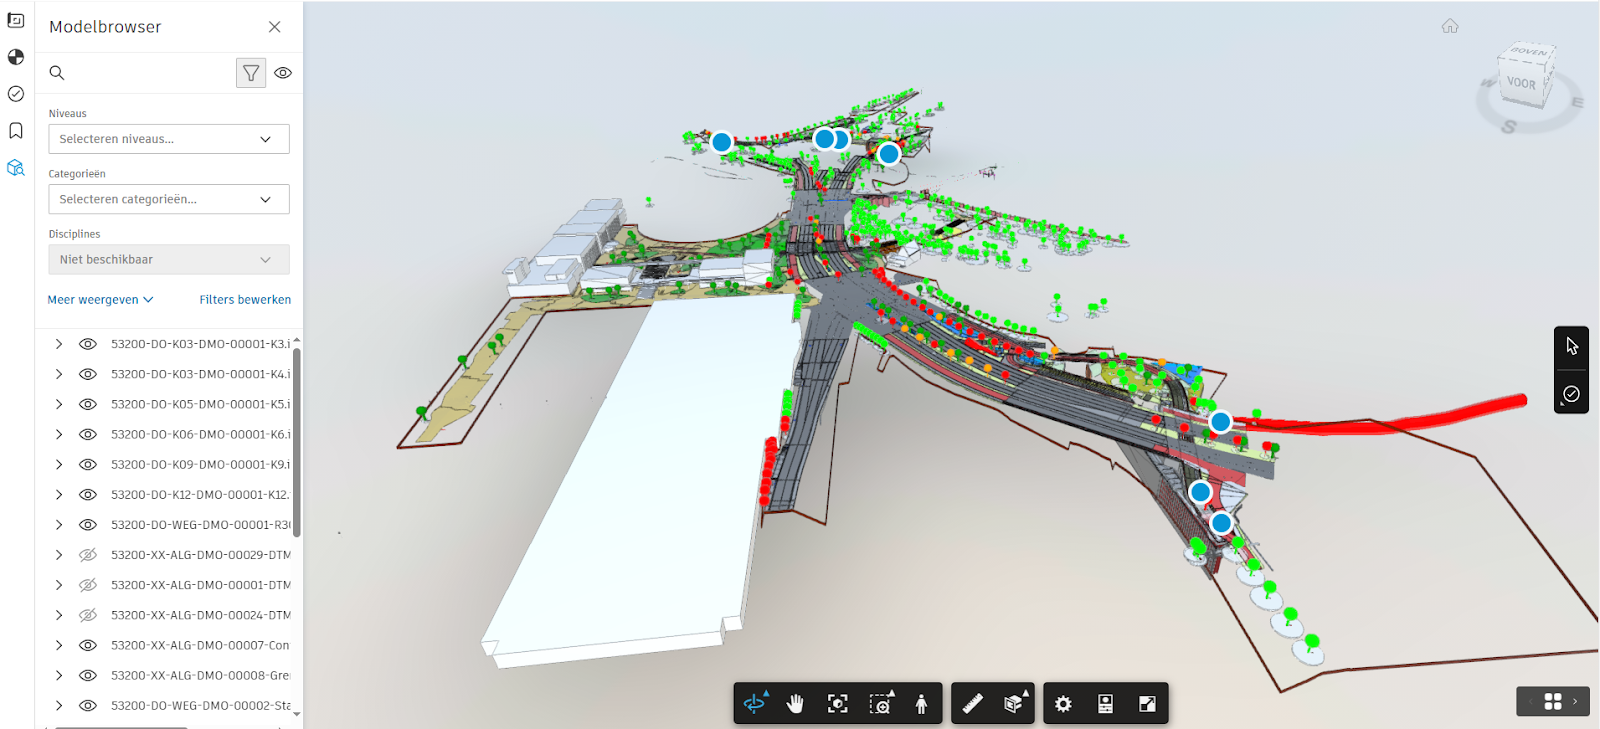Select the Pan hand tool

tap(795, 703)
